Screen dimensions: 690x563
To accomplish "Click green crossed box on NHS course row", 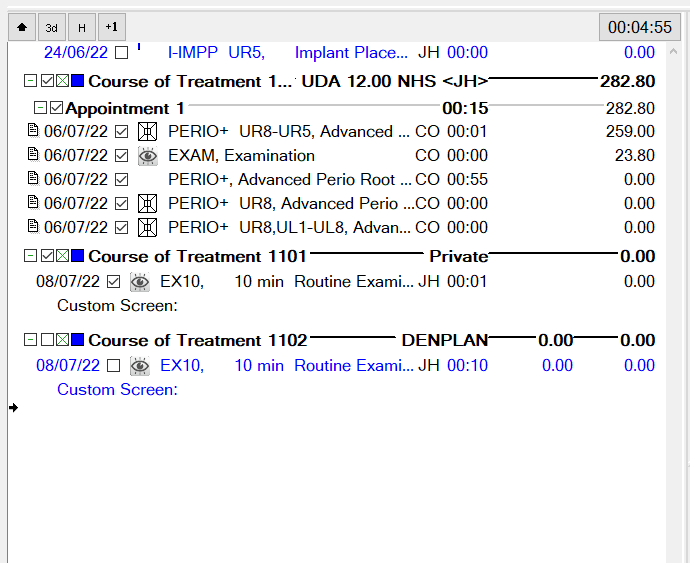I will click(62, 81).
